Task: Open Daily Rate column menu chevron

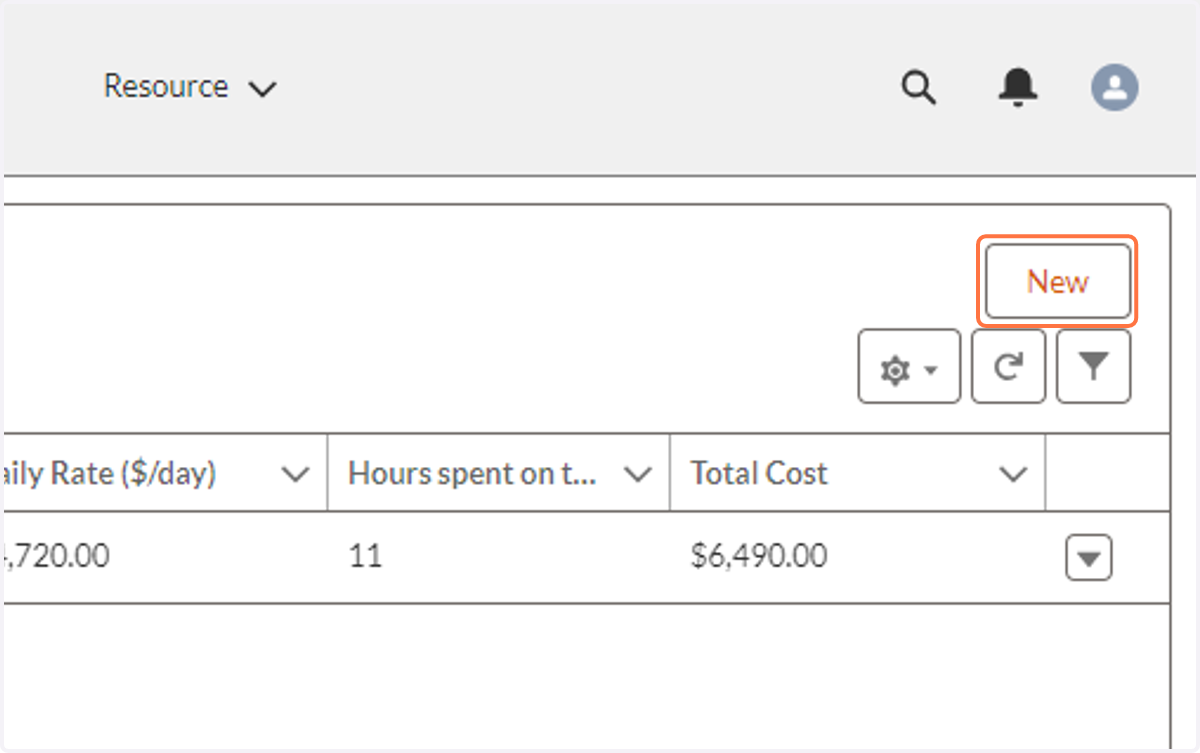Action: click(x=296, y=475)
